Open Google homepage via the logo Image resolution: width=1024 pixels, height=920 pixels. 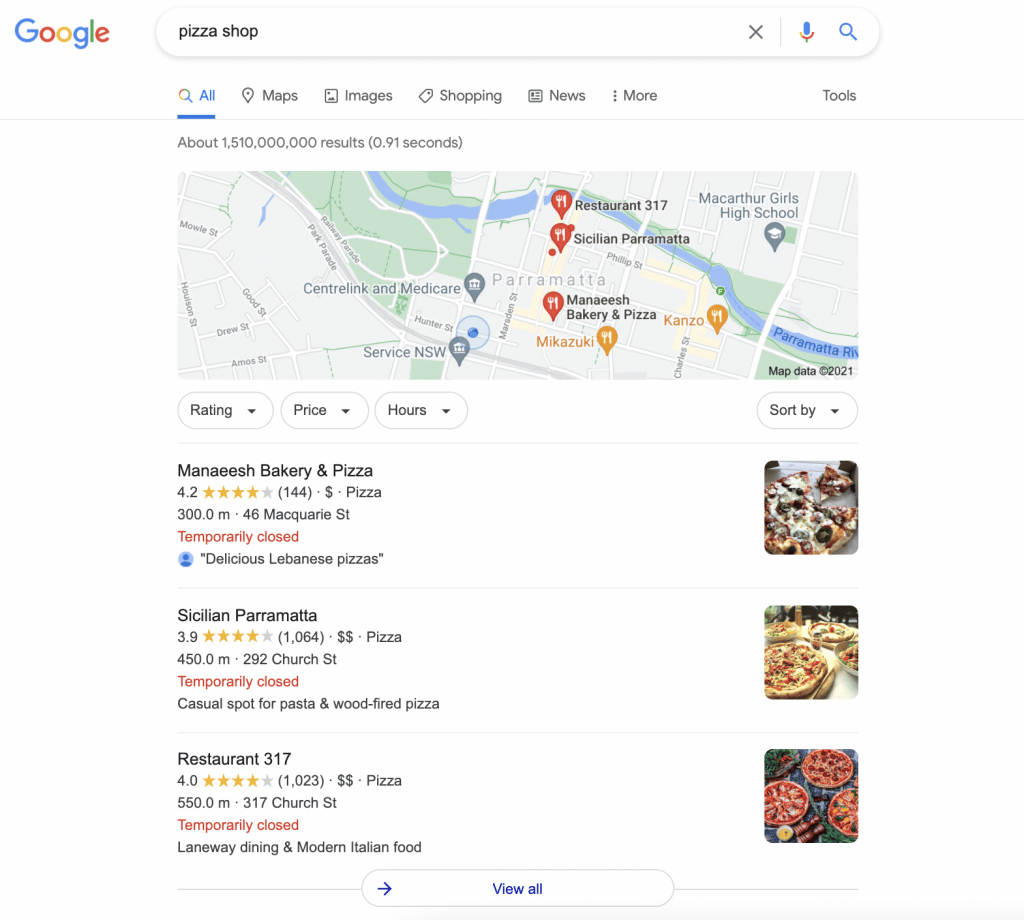(62, 33)
